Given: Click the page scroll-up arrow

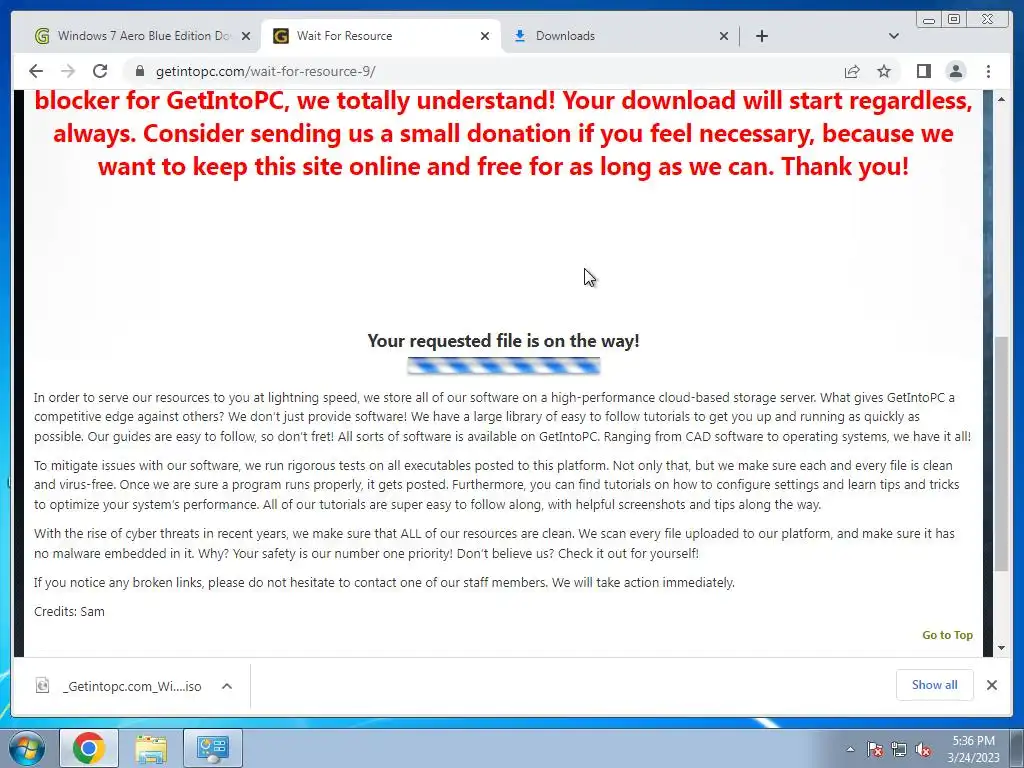Looking at the screenshot, I should click(1001, 99).
